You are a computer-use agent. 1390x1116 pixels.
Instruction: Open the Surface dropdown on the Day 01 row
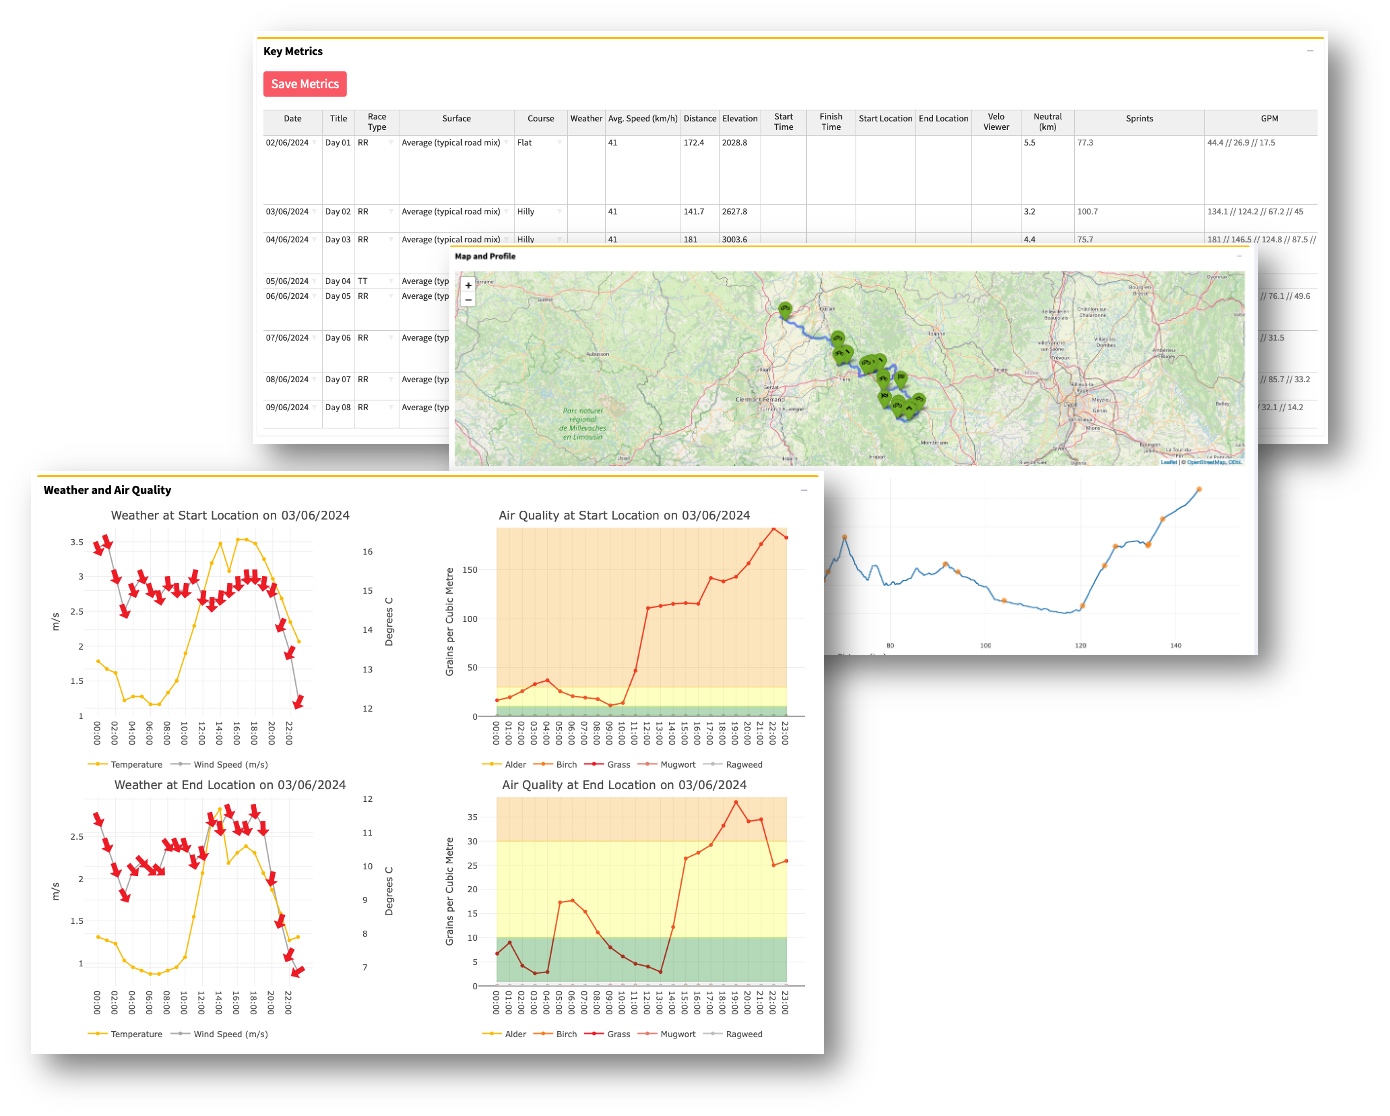[508, 143]
